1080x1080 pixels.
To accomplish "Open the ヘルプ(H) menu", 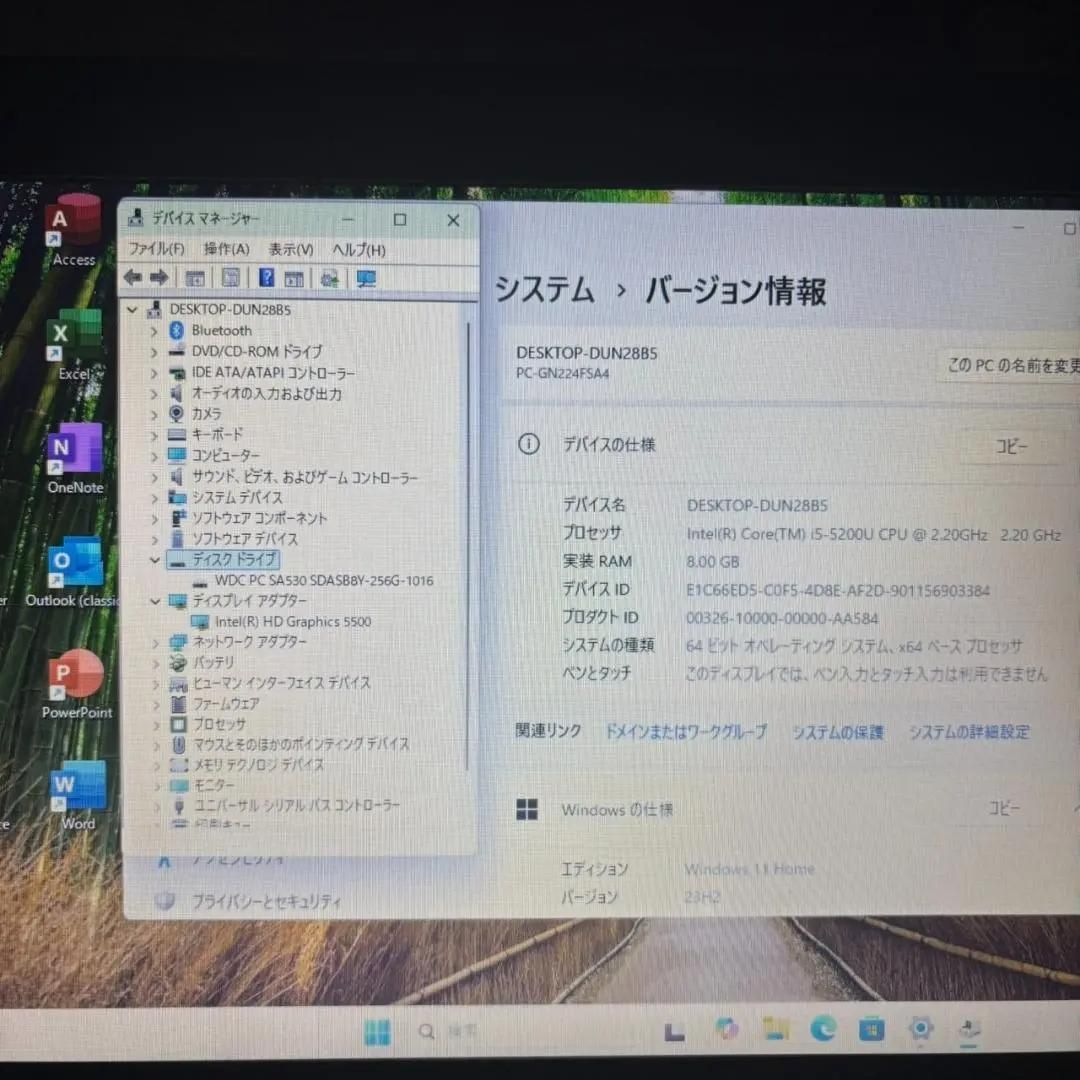I will 359,250.
